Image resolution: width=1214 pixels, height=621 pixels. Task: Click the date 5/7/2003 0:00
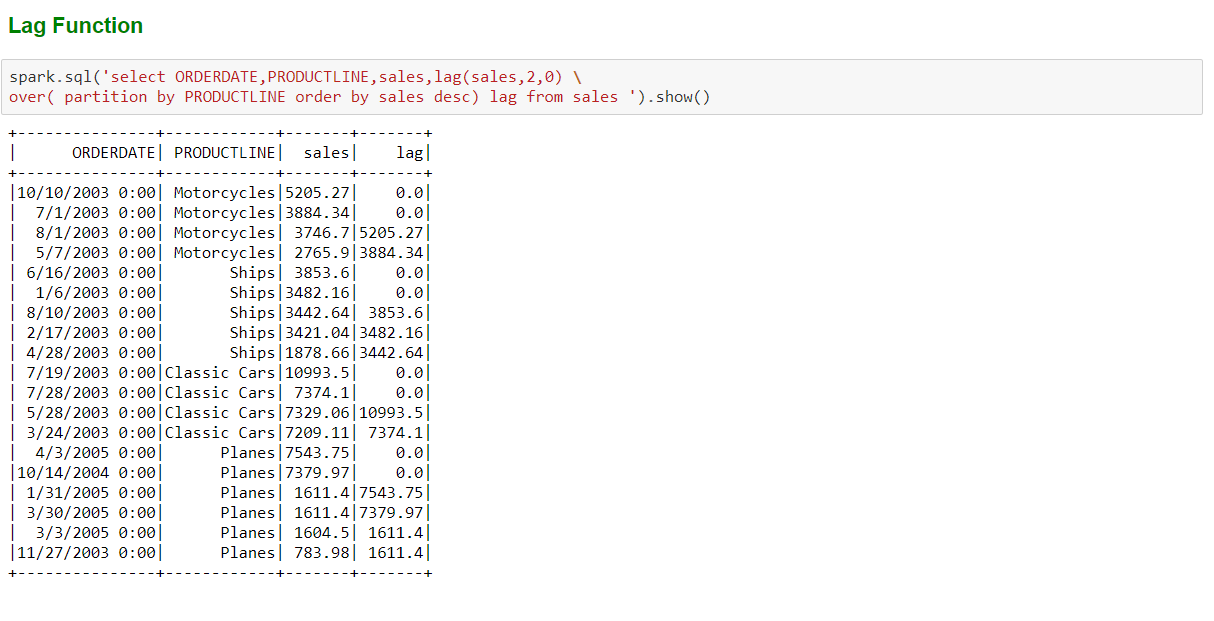click(96, 253)
